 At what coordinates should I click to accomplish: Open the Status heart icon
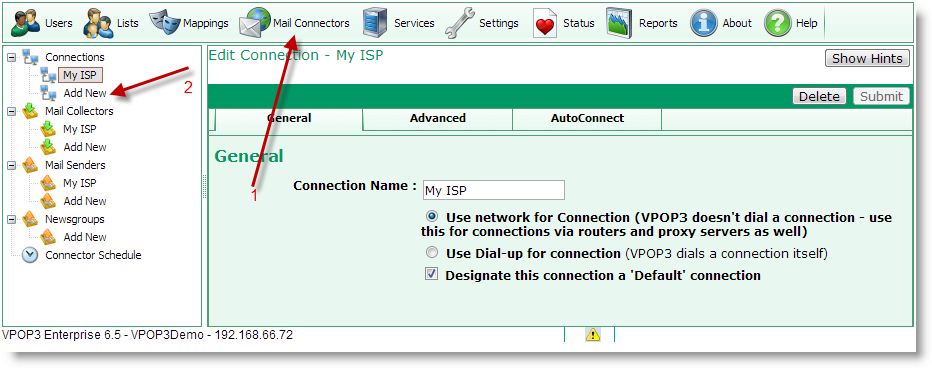[x=544, y=24]
